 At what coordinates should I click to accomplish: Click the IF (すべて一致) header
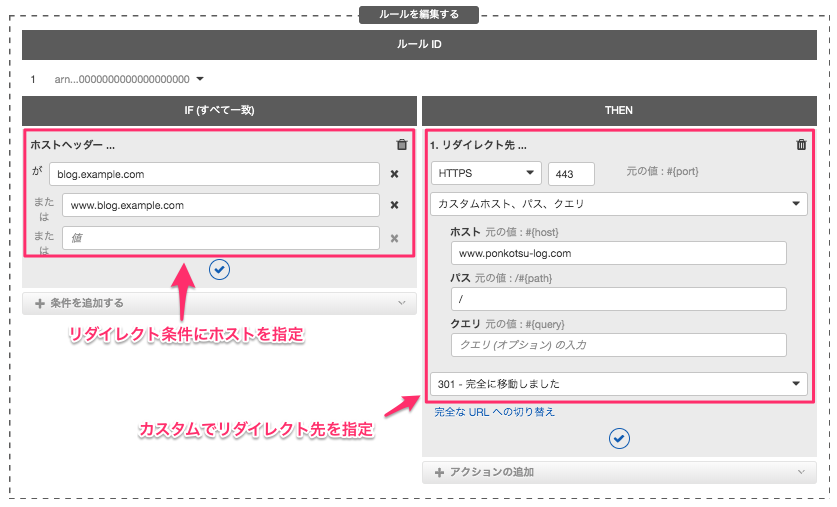[219, 110]
